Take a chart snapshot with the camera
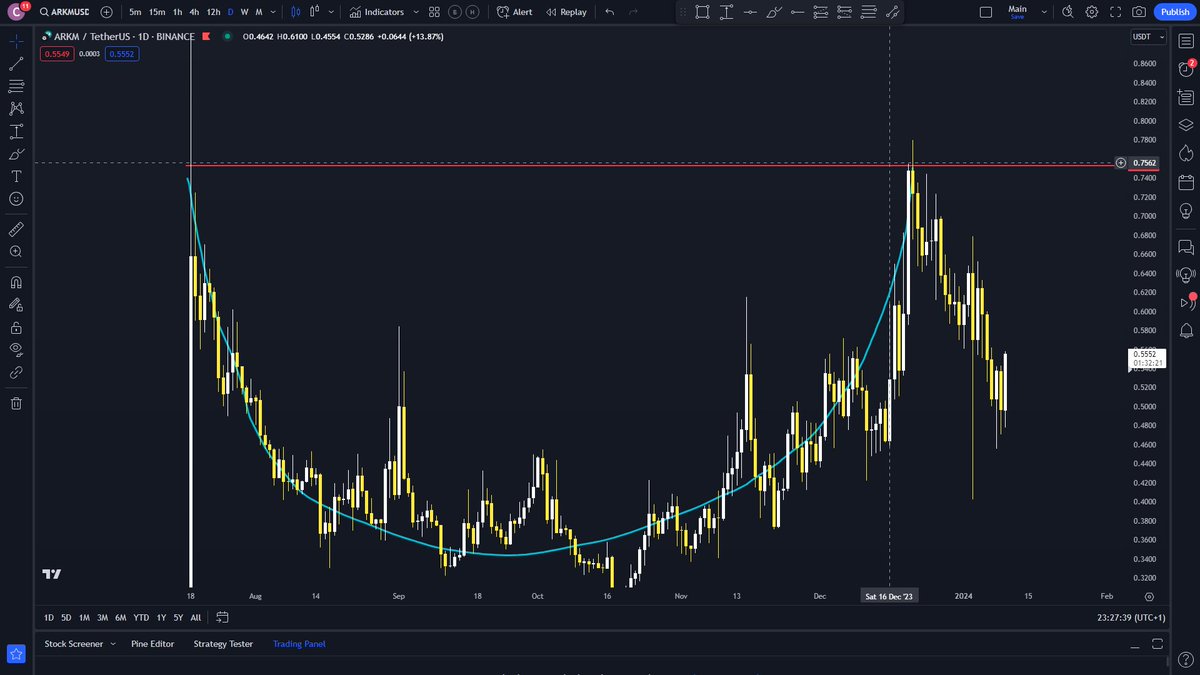Viewport: 1200px width, 675px height. [x=1138, y=12]
